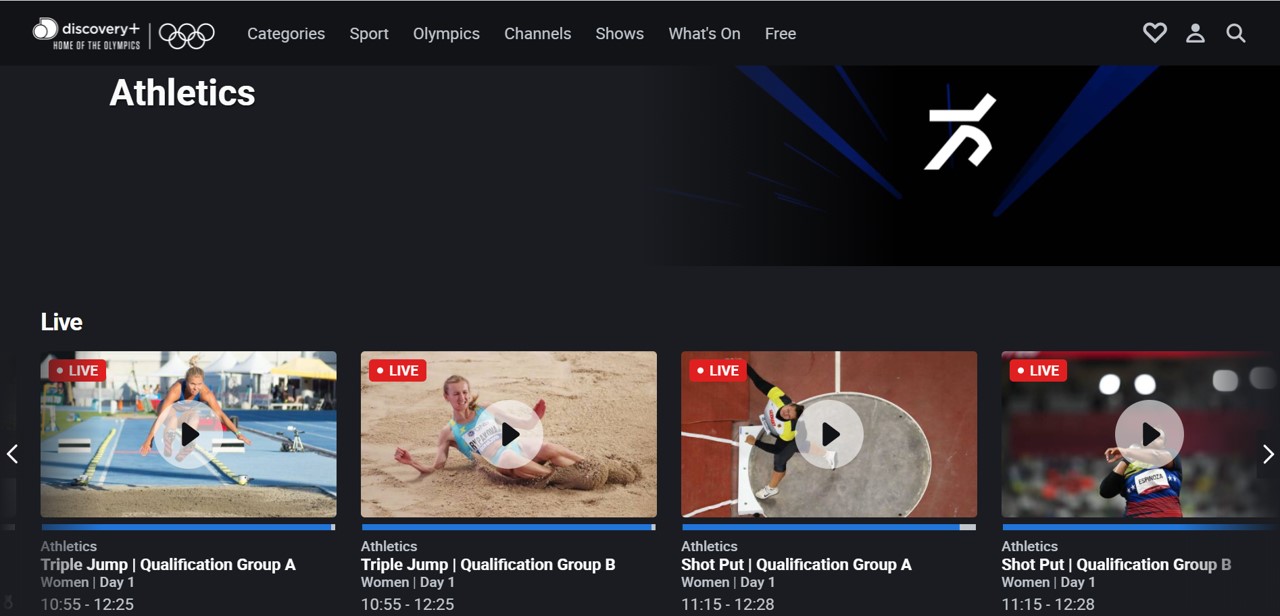Play Triple Jump Qualification Group A stream
The image size is (1280, 616).
[189, 434]
